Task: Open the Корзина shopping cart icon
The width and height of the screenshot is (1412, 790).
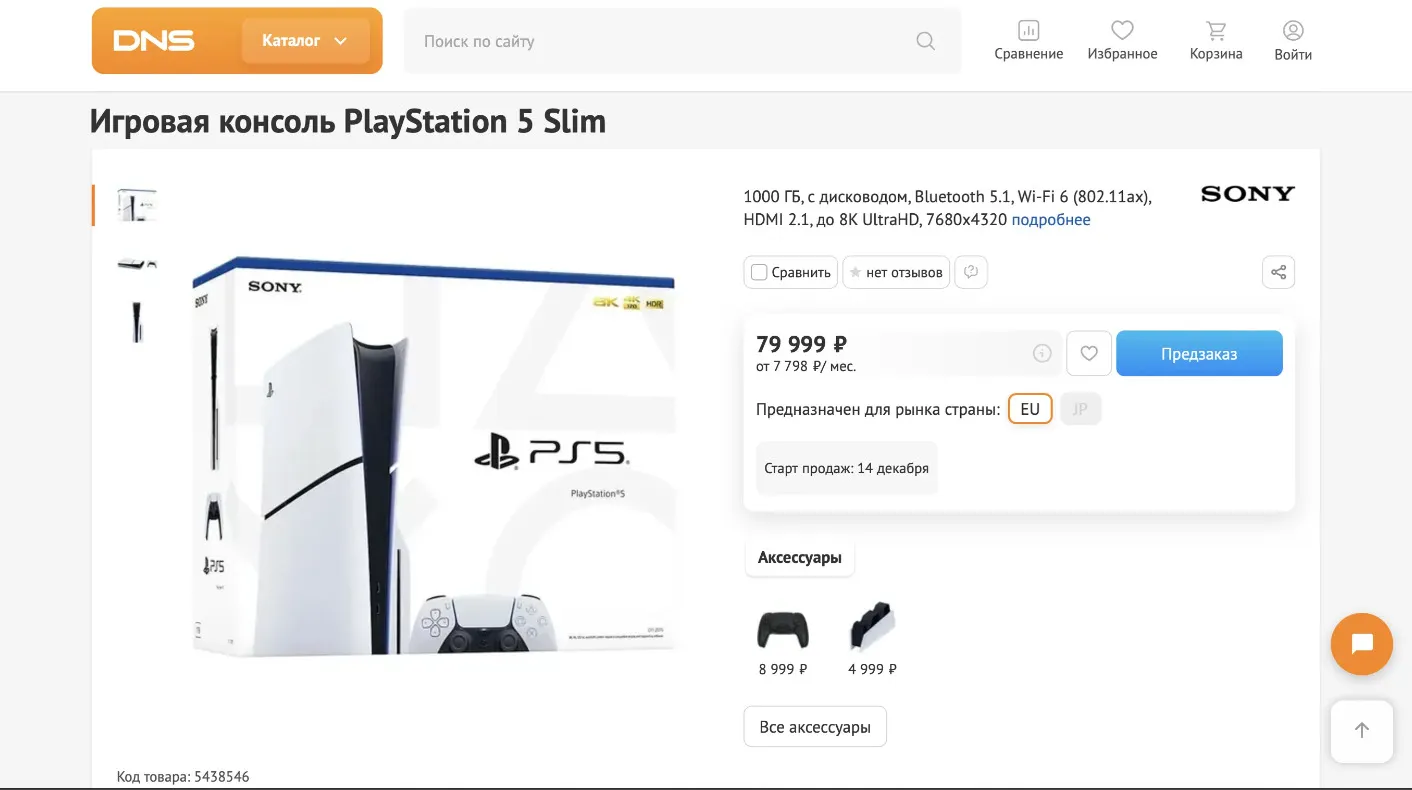Action: 1216,30
